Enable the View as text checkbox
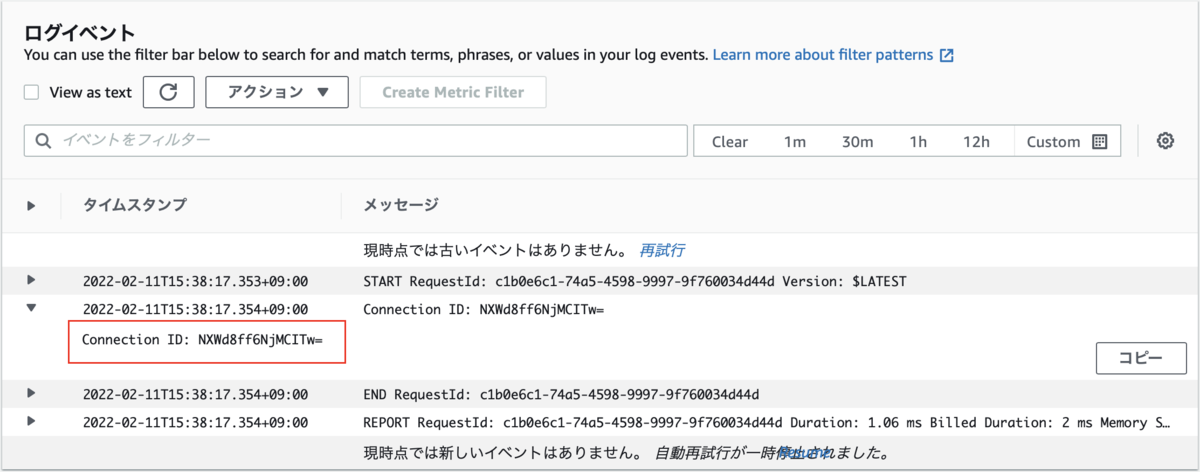1200x472 pixels. point(32,92)
